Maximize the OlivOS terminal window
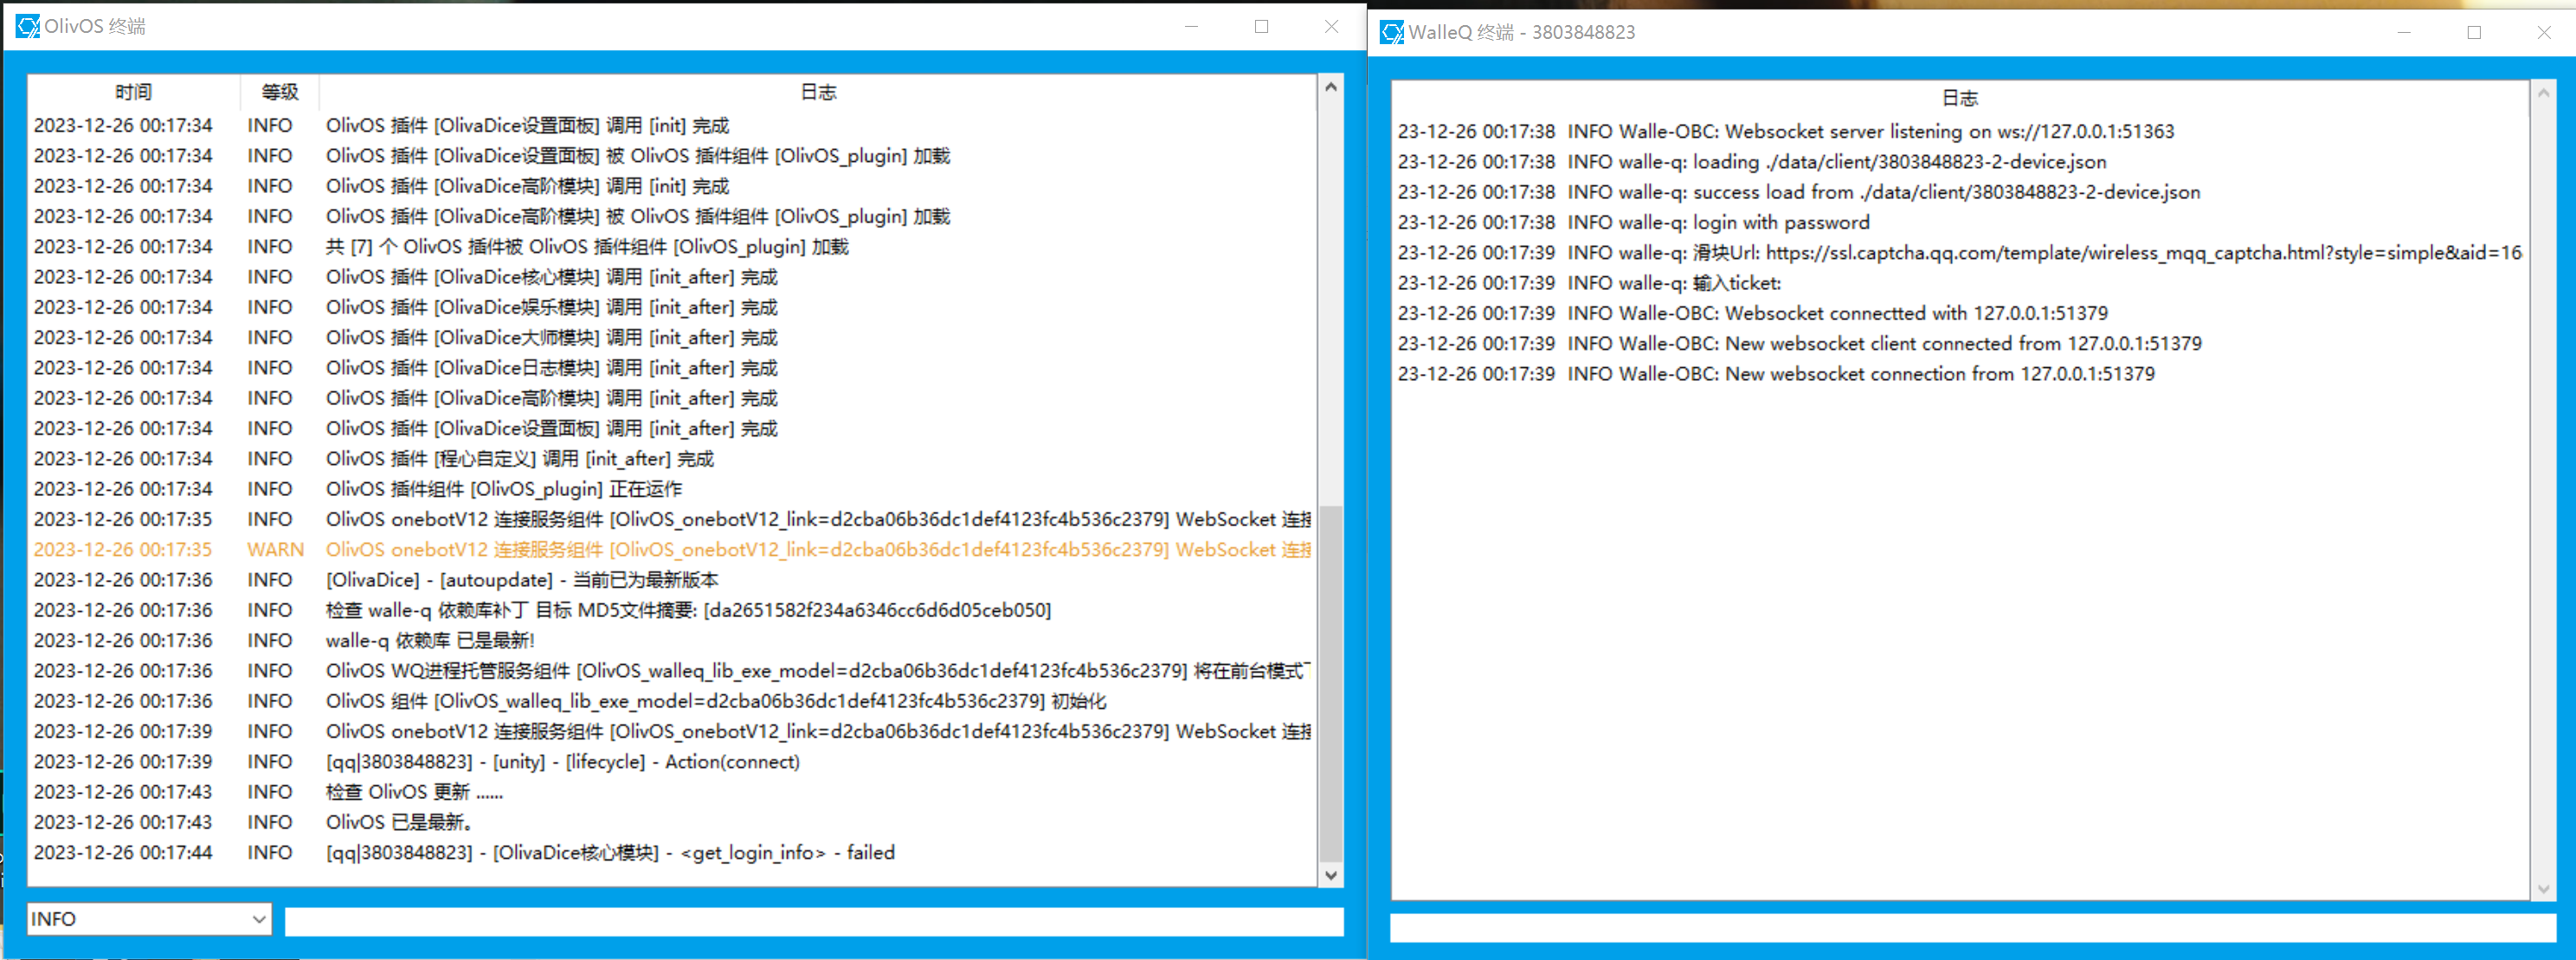2576x960 pixels. [x=1261, y=27]
